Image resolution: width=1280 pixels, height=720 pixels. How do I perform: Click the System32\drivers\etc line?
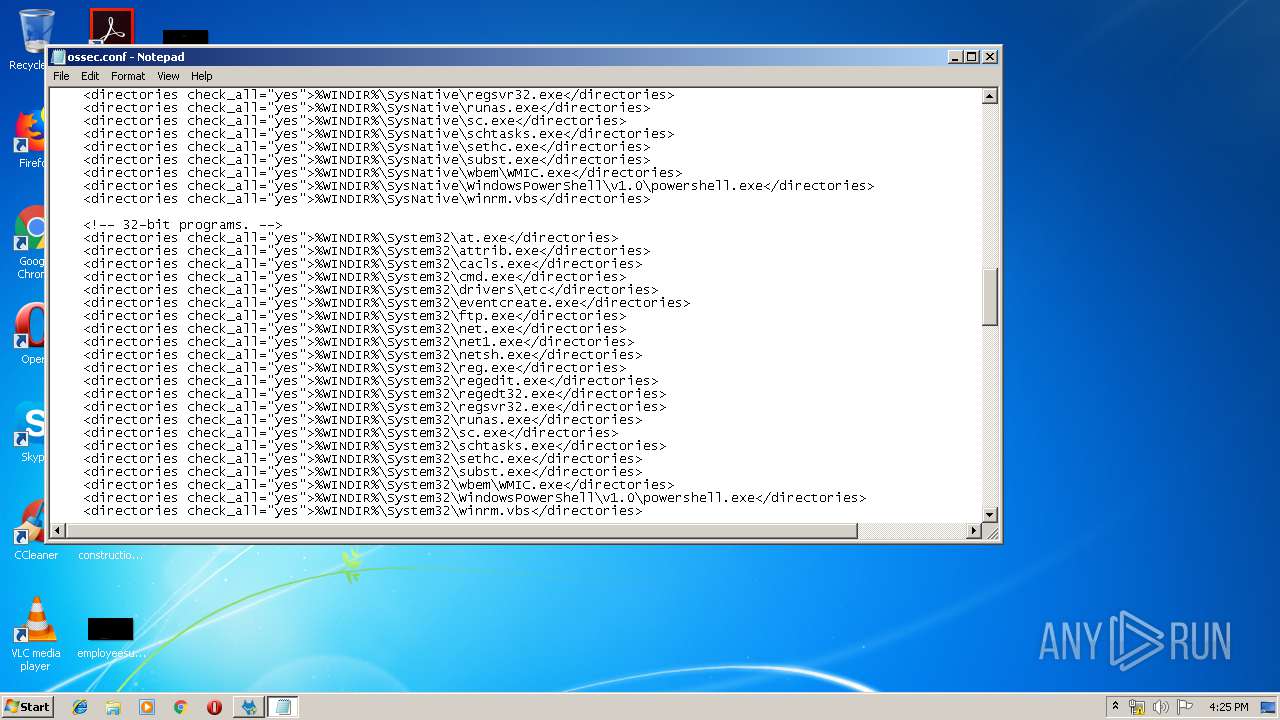[x=371, y=290]
